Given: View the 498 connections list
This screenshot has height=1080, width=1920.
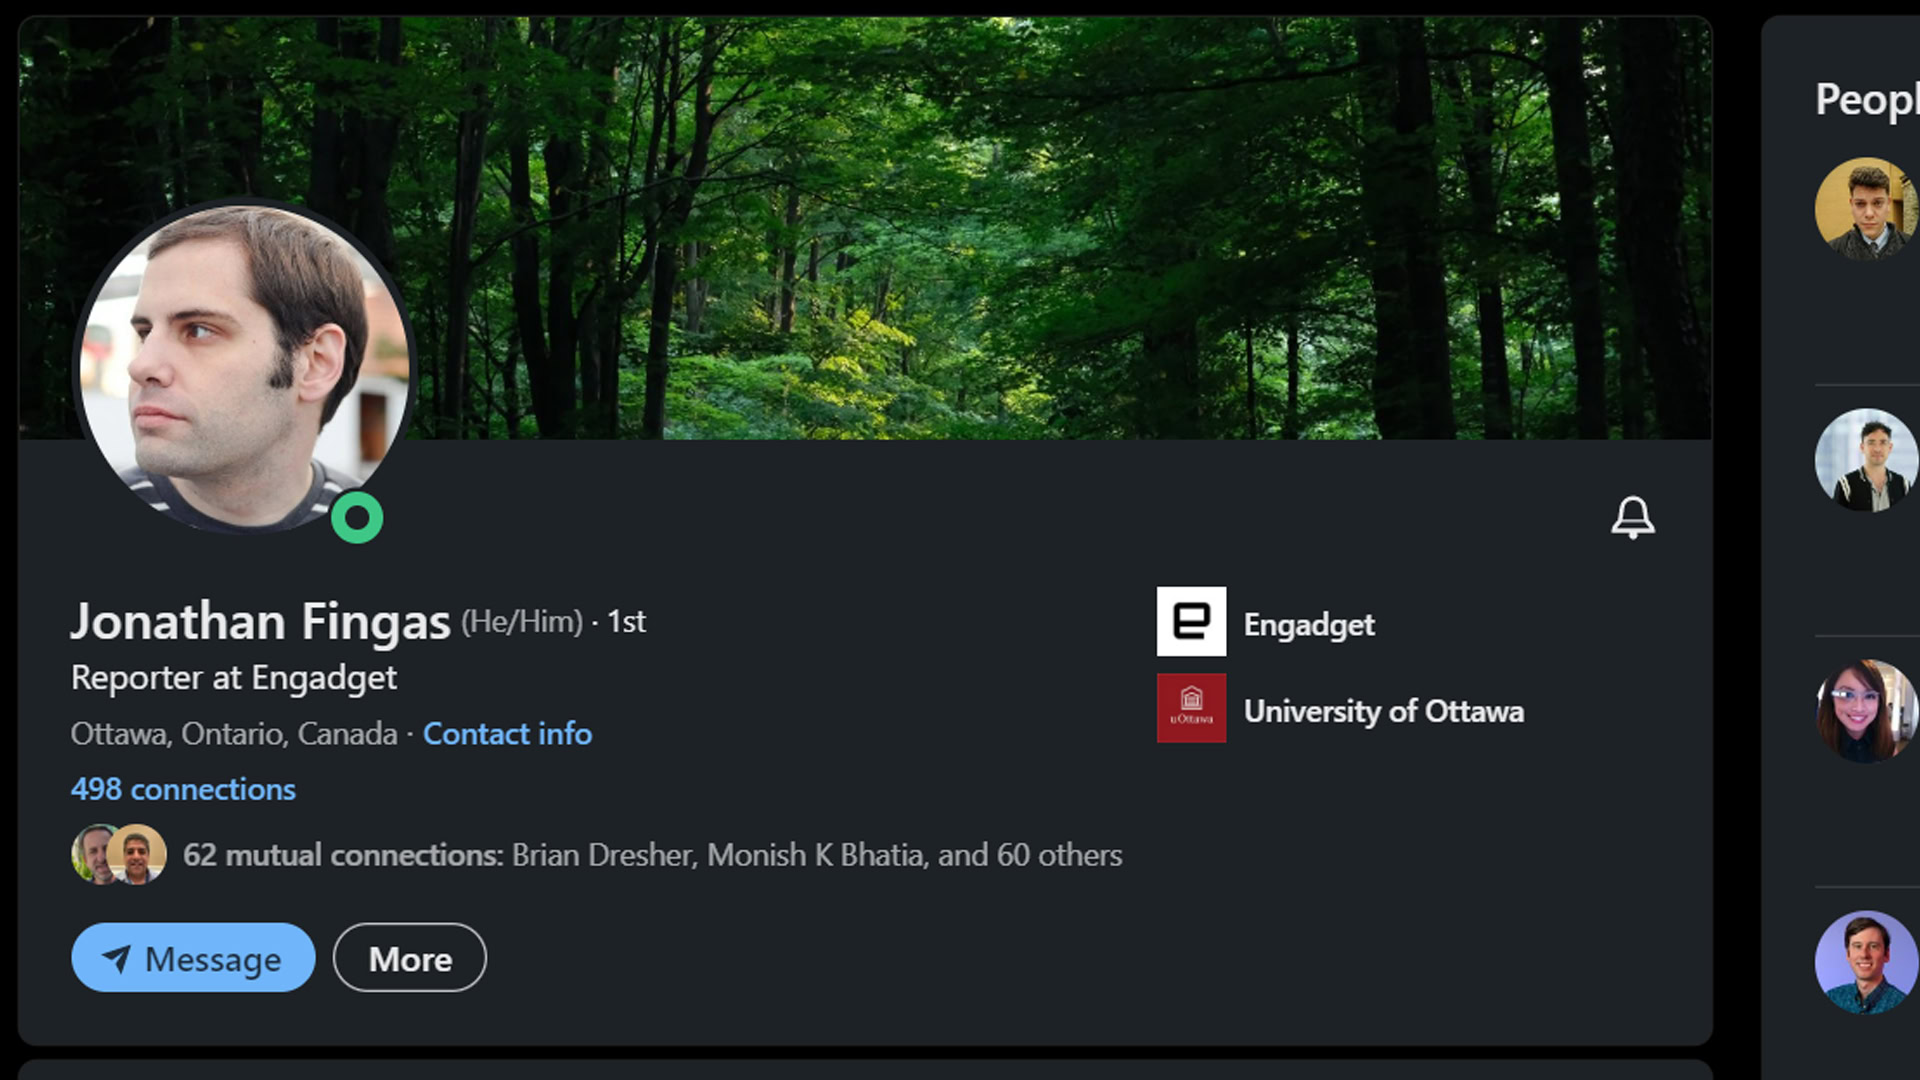Looking at the screenshot, I should [183, 789].
